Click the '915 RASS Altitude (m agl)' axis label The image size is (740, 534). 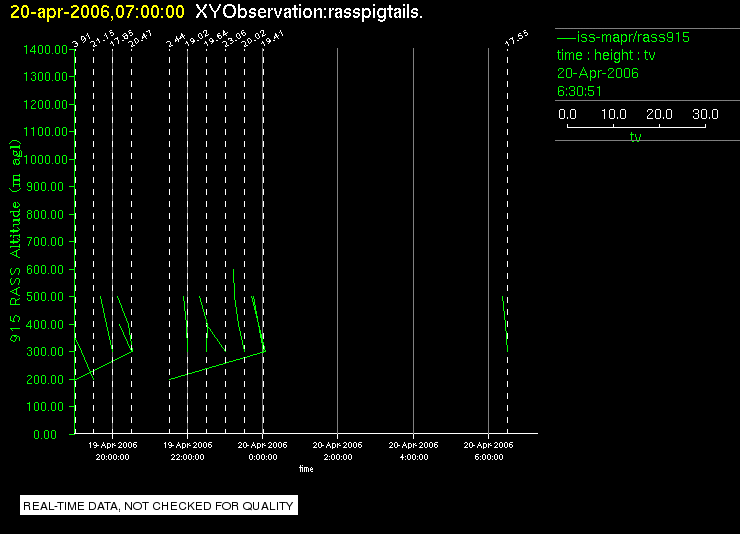(16, 241)
